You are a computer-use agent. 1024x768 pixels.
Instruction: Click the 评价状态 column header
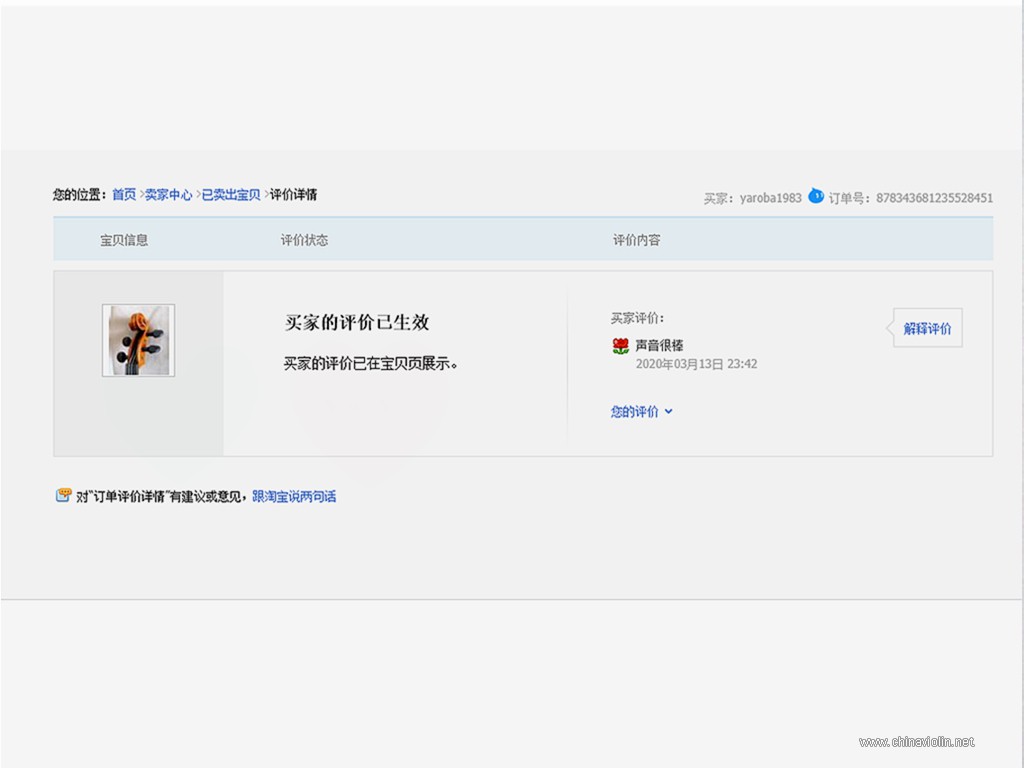click(304, 240)
